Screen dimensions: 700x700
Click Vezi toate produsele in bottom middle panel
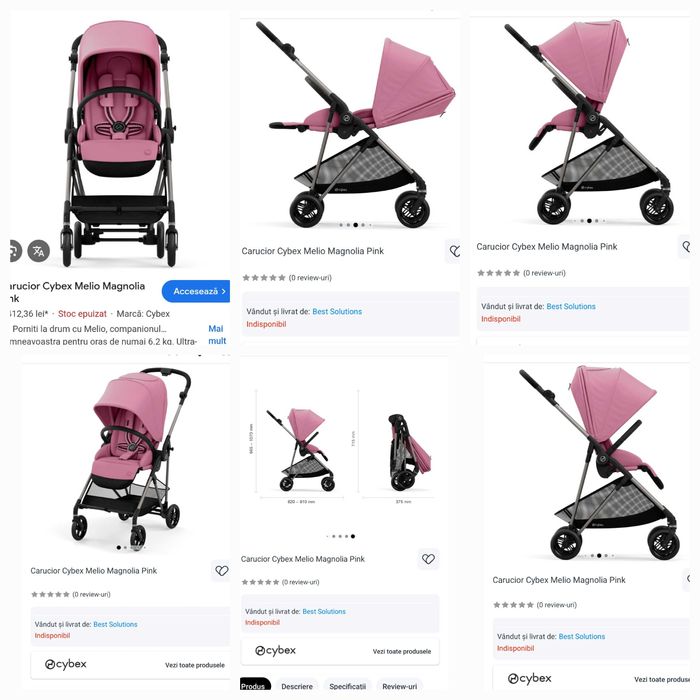pos(402,652)
